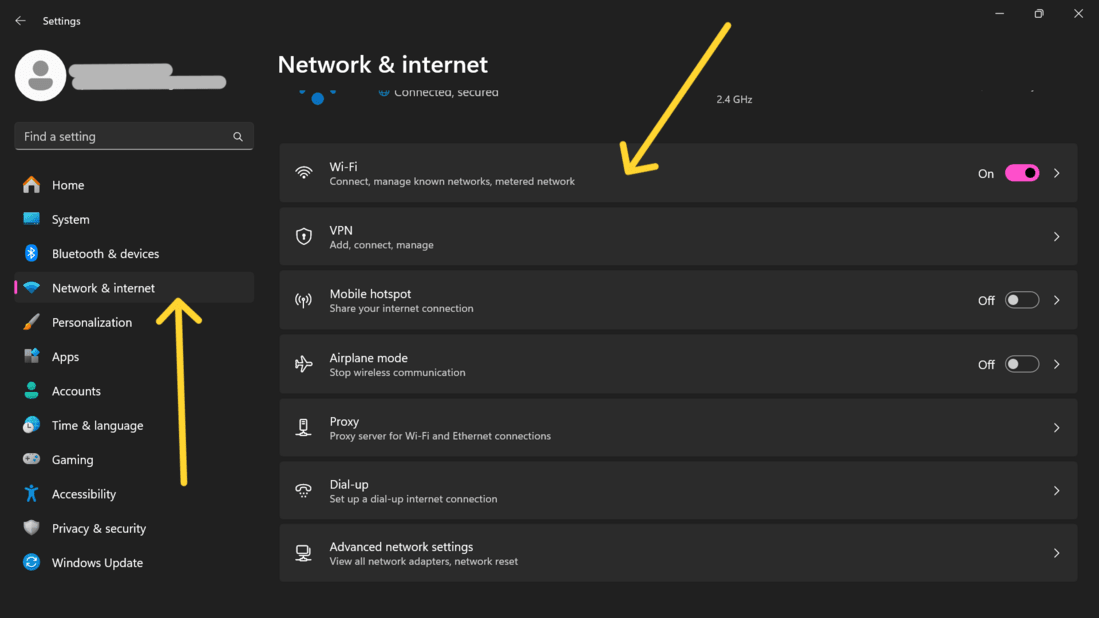Expand Wi-Fi settings with chevron arrow

pyautogui.click(x=1057, y=173)
